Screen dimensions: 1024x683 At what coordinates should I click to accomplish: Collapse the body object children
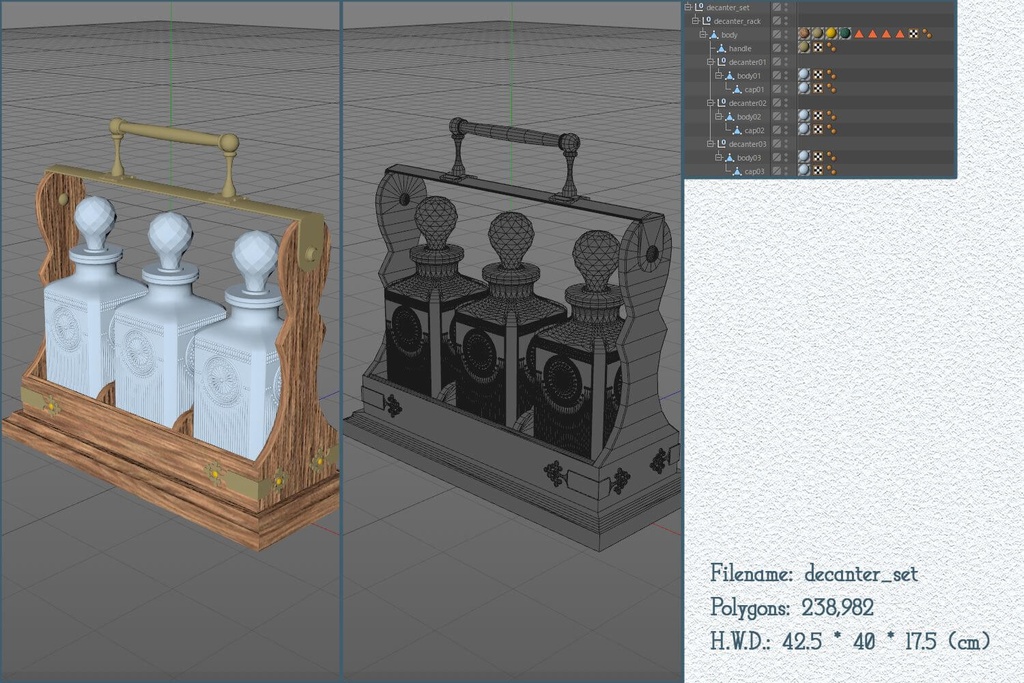(x=703, y=35)
